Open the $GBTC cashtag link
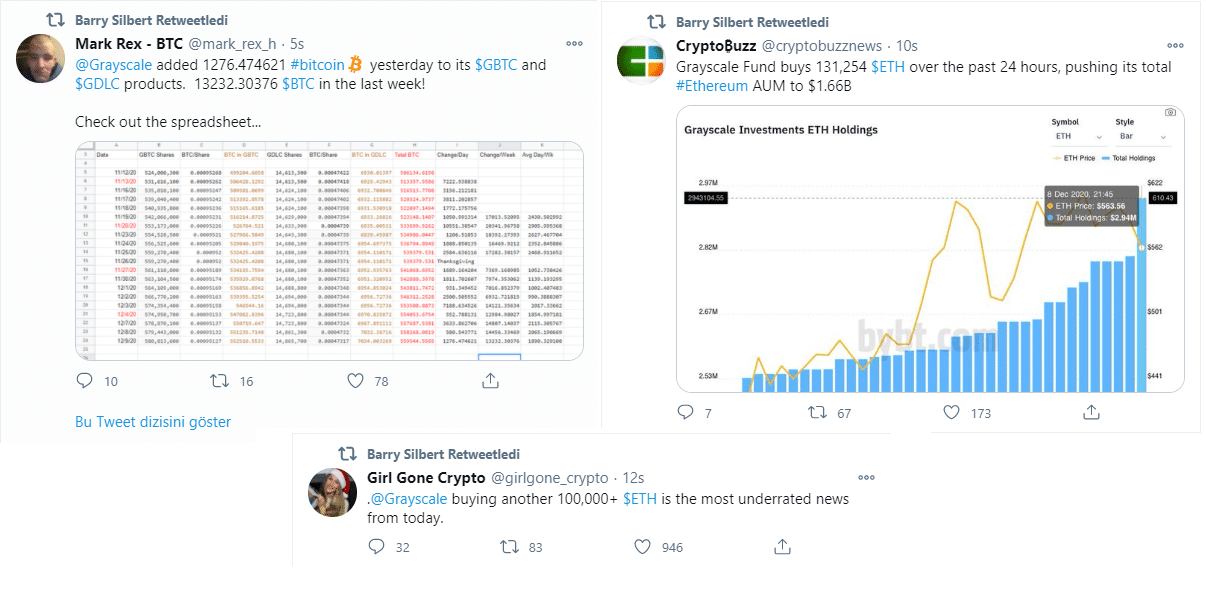 (496, 65)
